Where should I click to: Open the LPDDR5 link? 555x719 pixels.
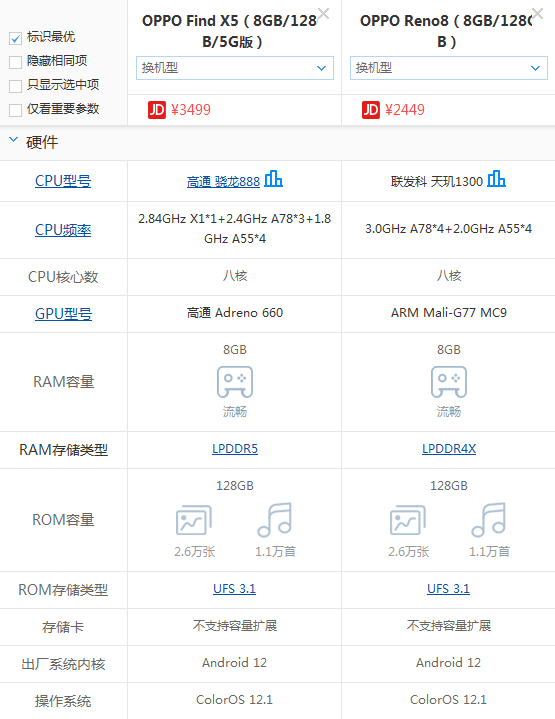pos(235,448)
